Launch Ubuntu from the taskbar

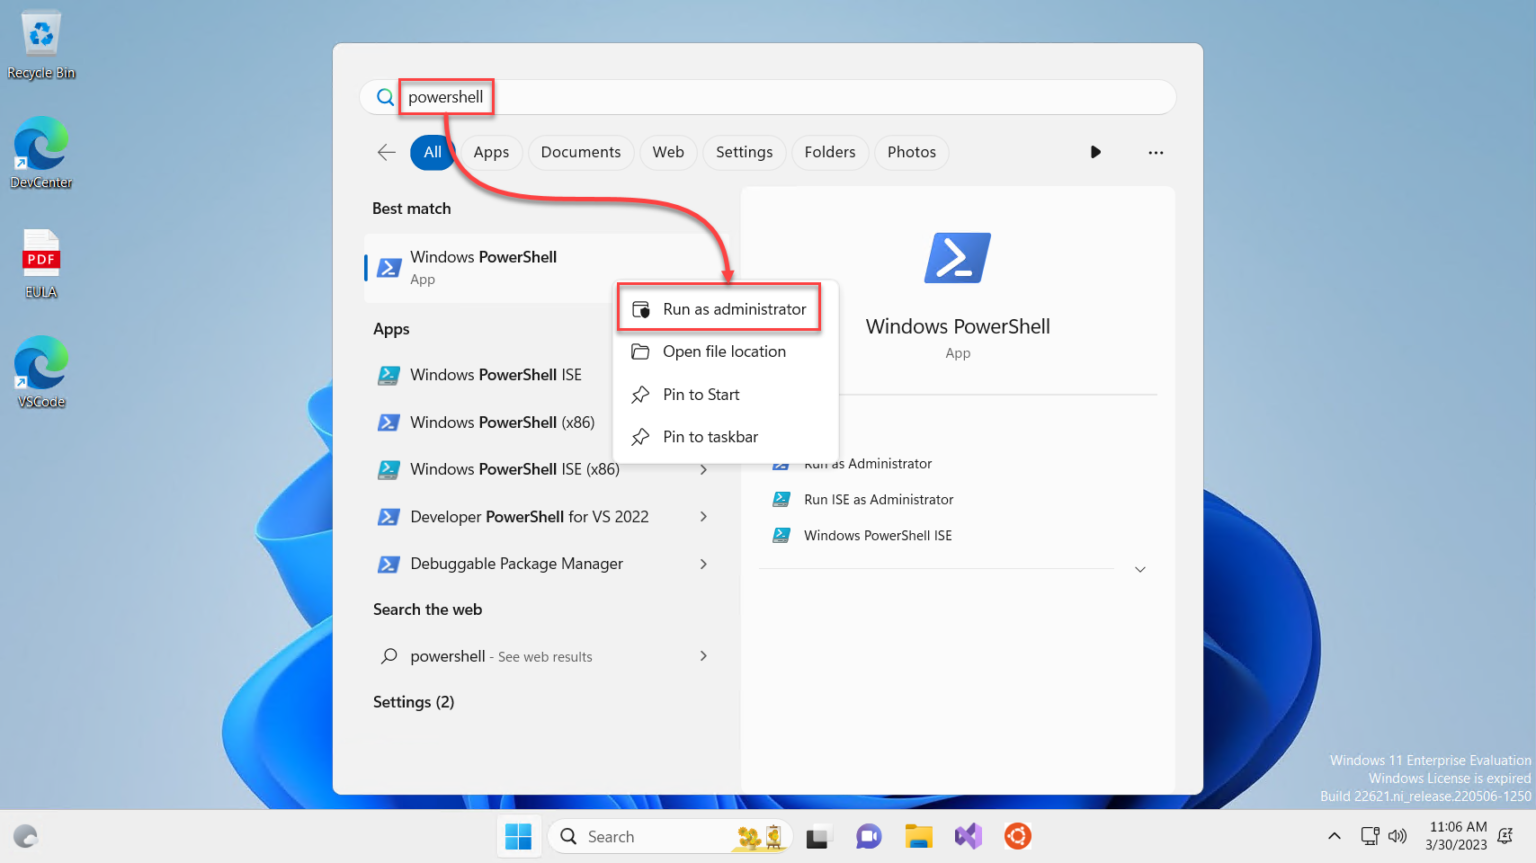click(1017, 836)
